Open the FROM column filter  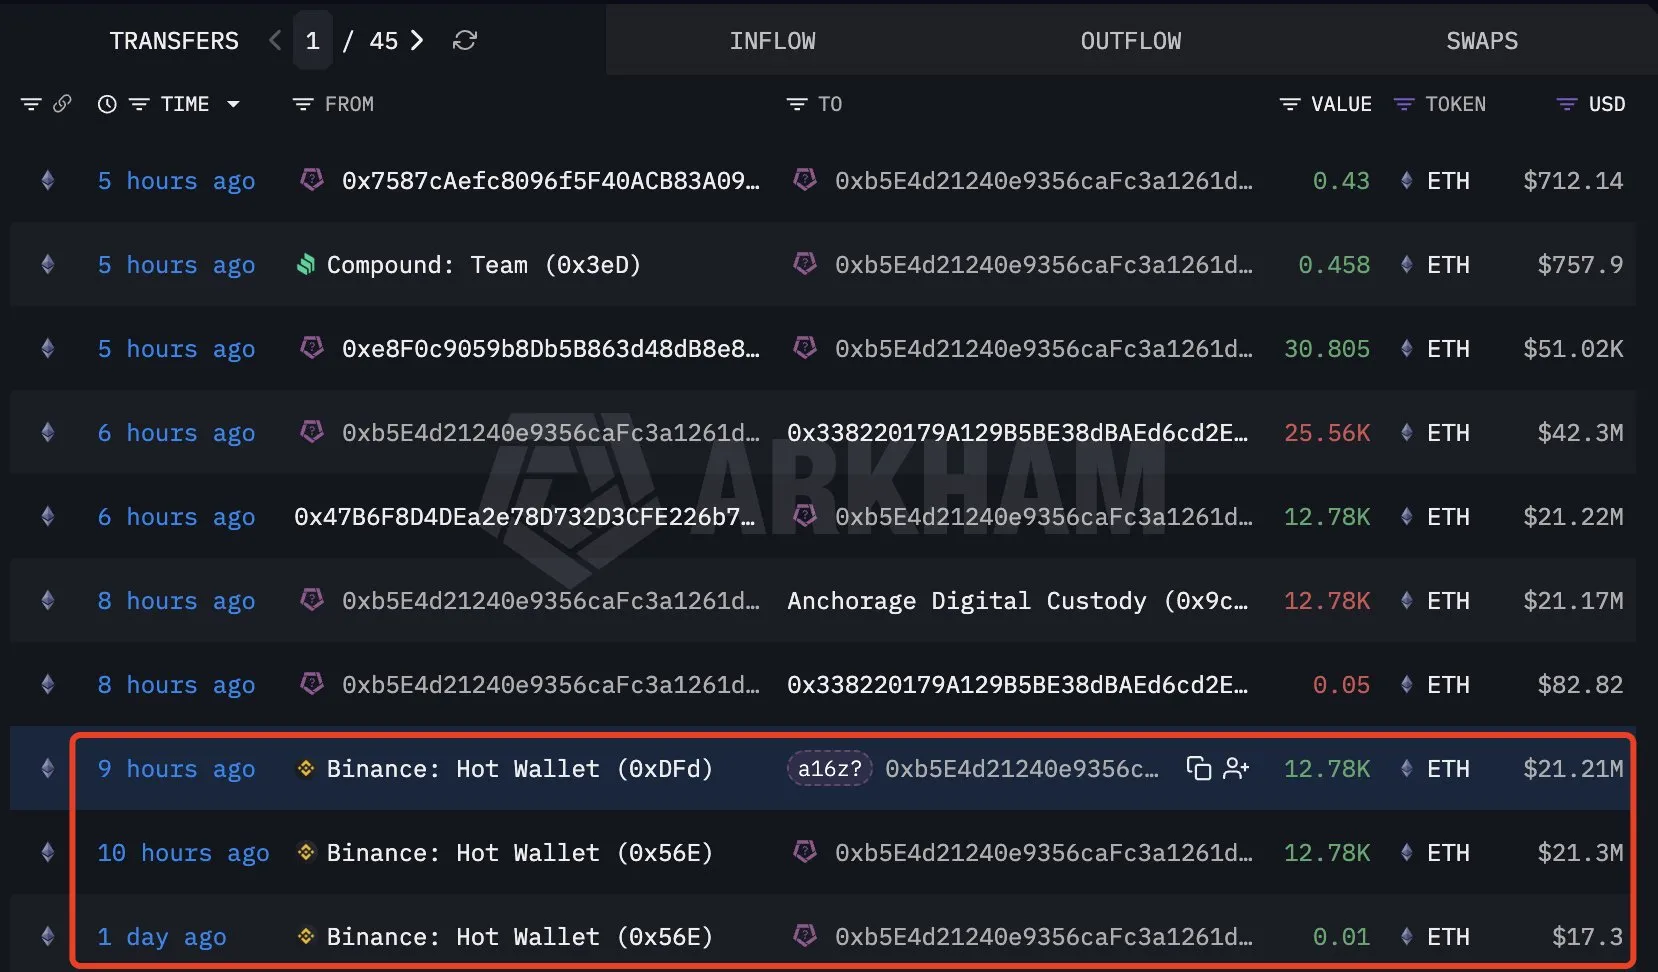302,104
